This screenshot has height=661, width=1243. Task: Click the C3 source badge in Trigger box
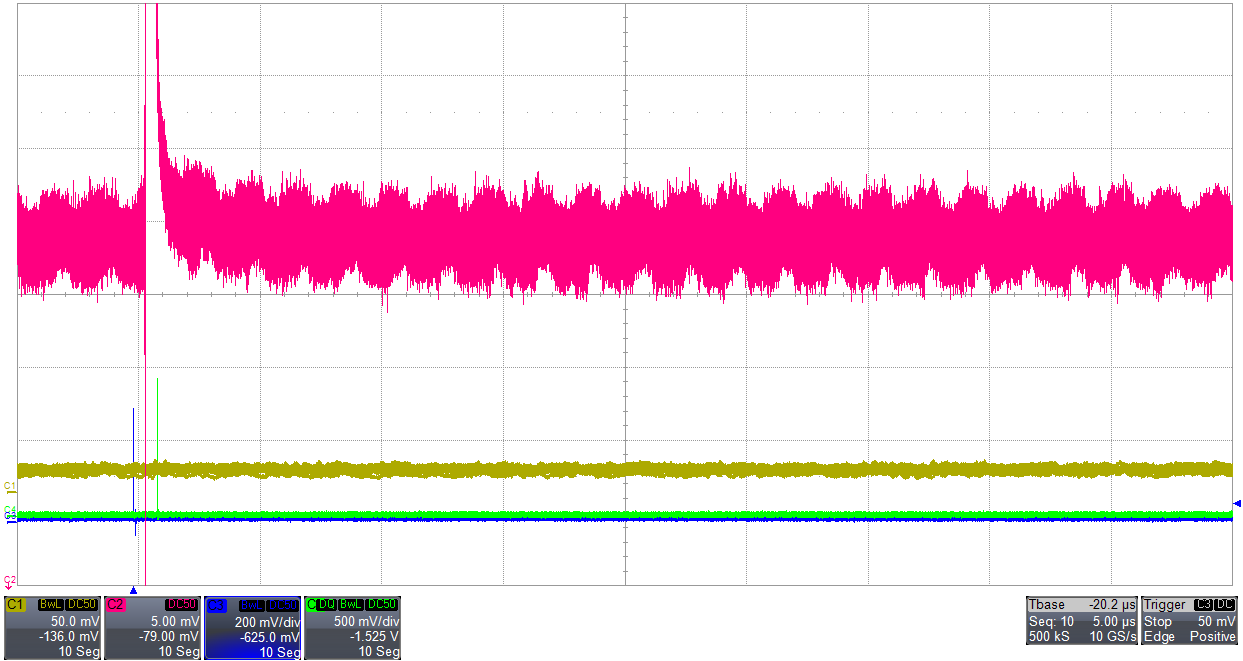point(1203,605)
